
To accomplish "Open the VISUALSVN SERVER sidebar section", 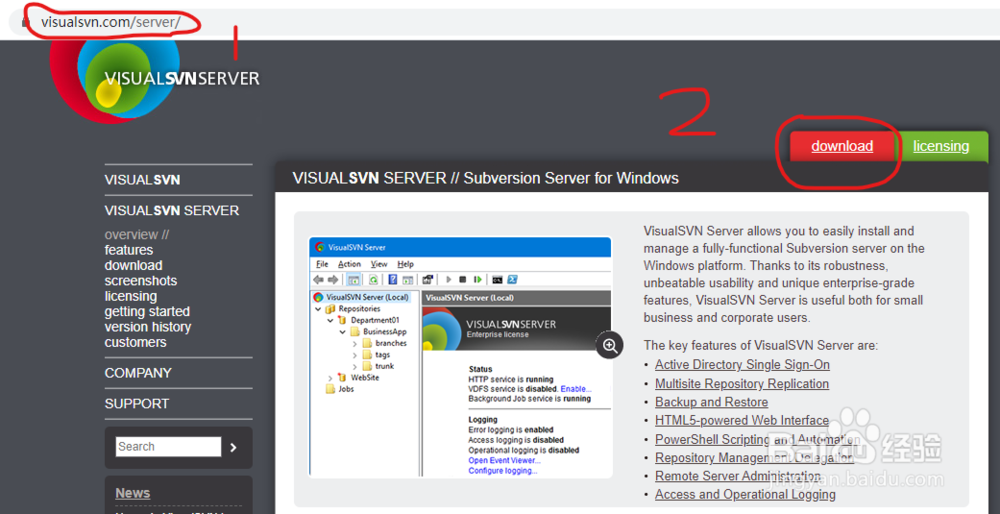I will click(172, 210).
